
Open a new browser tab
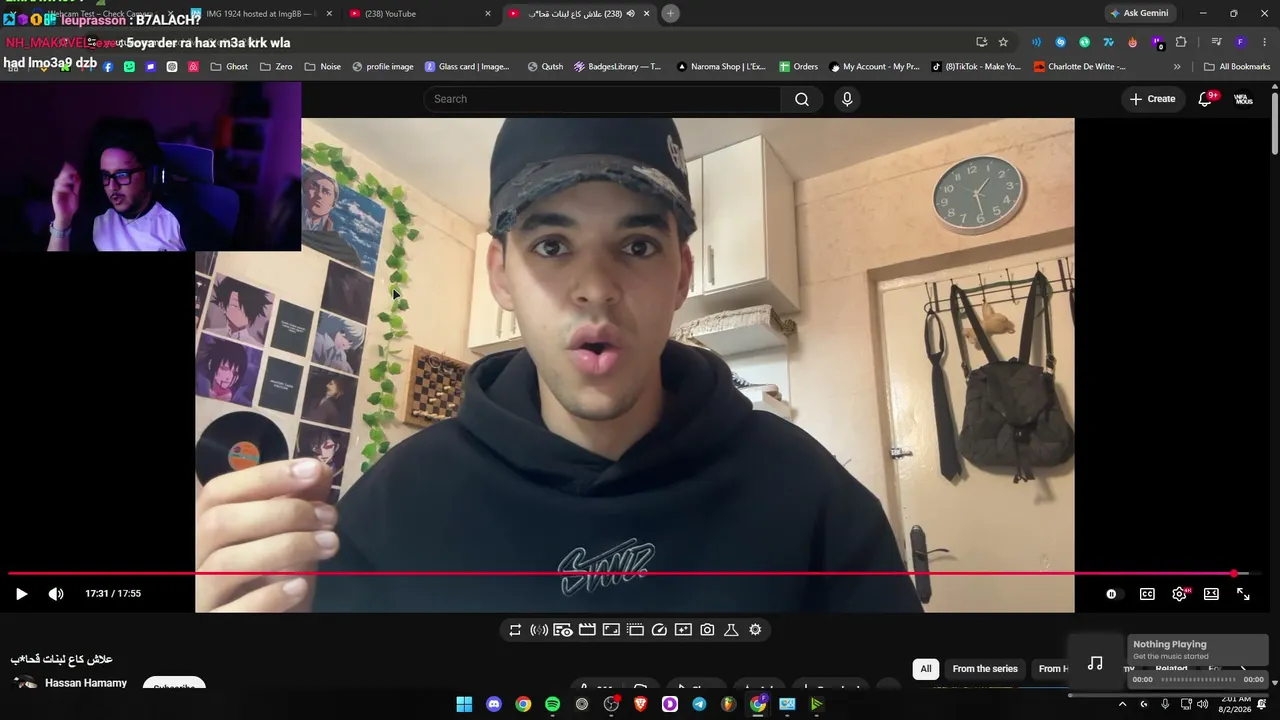(671, 13)
